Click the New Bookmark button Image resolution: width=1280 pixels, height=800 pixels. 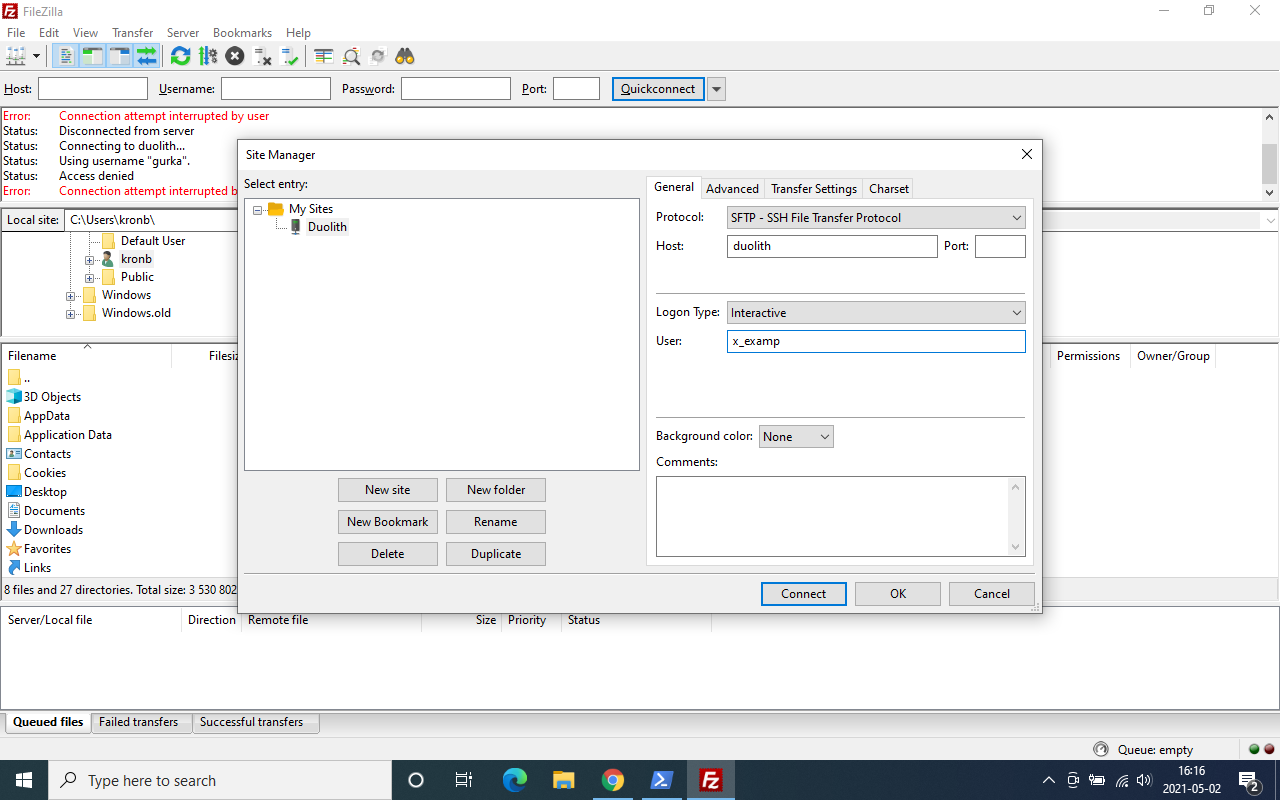(388, 522)
